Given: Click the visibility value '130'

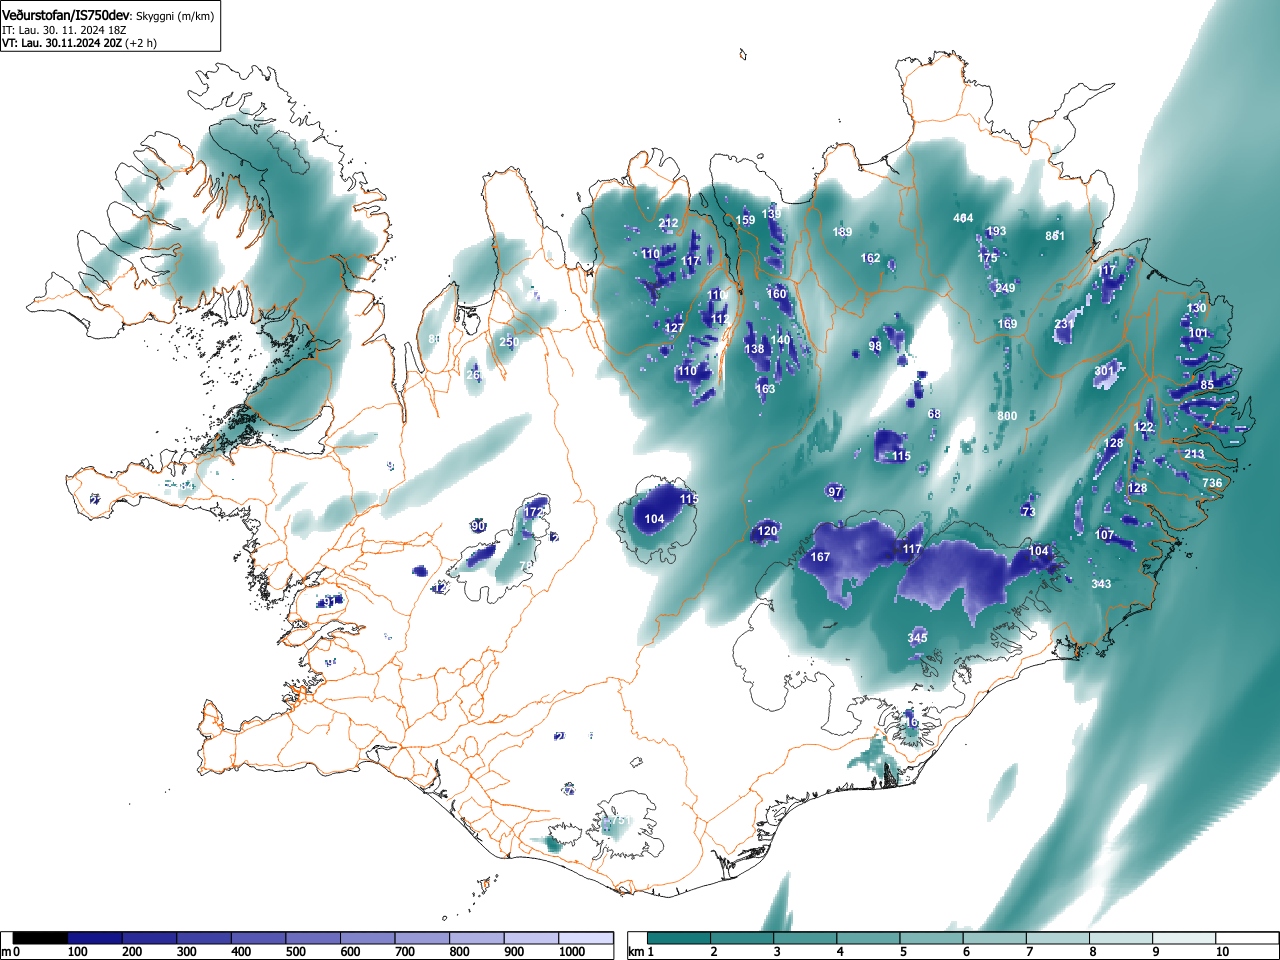Looking at the screenshot, I should click(1196, 308).
